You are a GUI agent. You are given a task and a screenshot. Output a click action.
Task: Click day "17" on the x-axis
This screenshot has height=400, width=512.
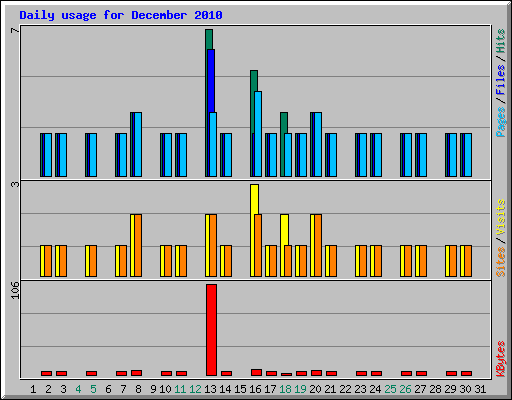270,389
